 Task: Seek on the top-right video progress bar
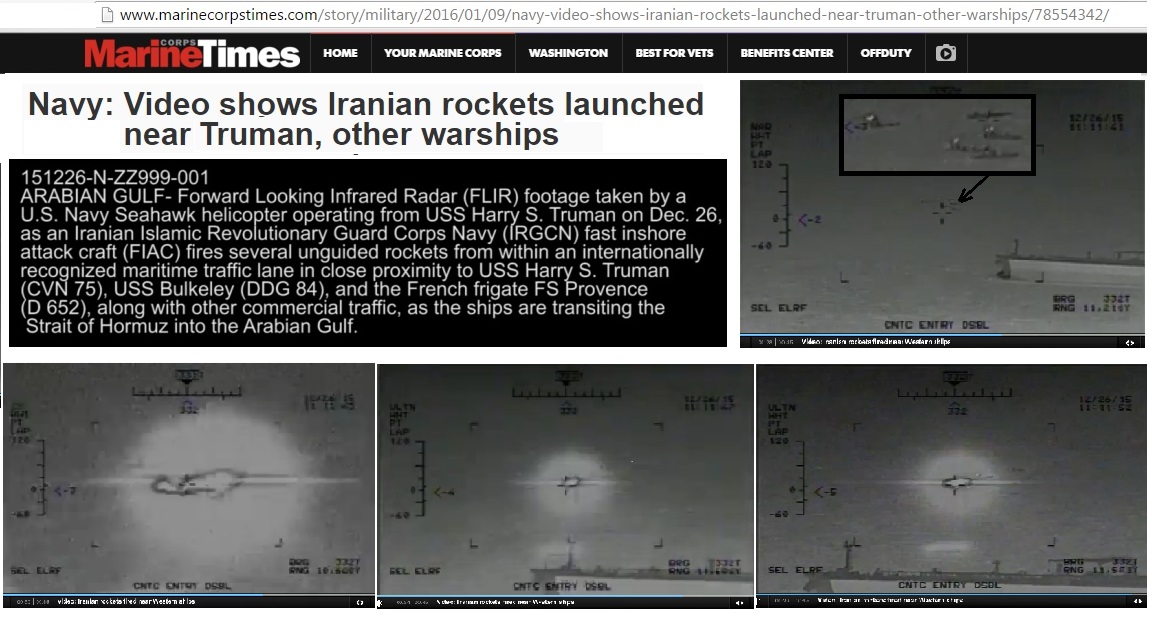[x=942, y=336]
